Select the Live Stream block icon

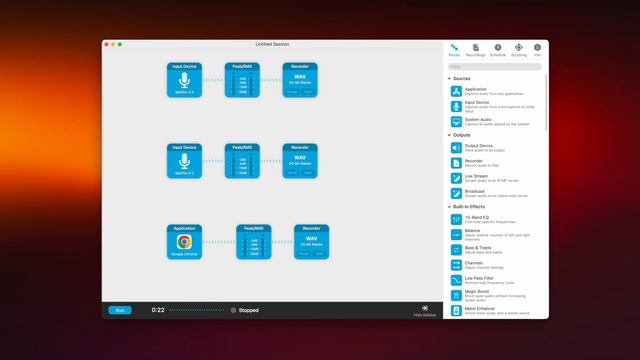point(456,178)
